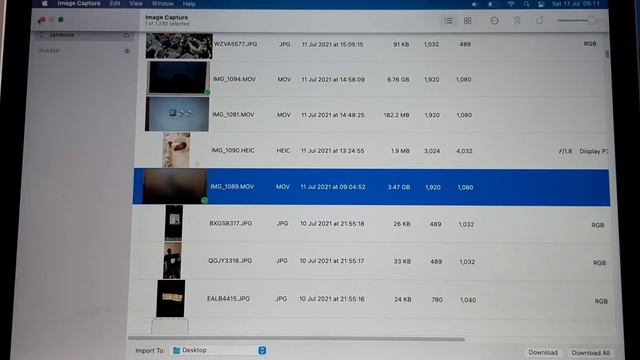Image resolution: width=640 pixels, height=360 pixels.
Task: Click the Wi-Fi menu bar icon
Action: pos(511,4)
